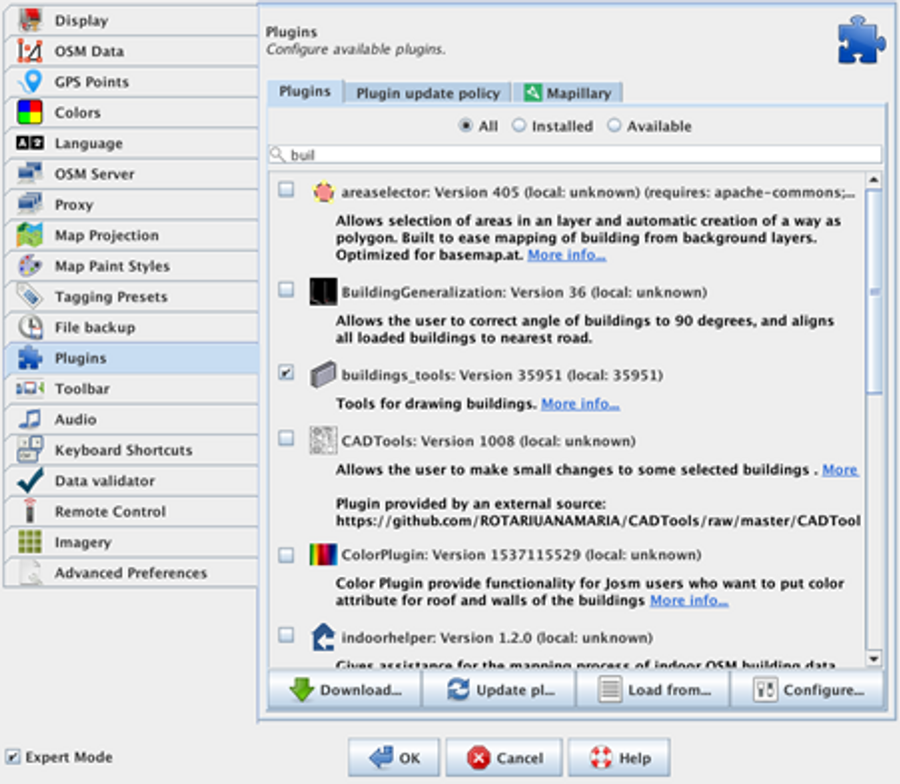This screenshot has height=784, width=900.
Task: Select Audio music note icon
Action: tap(30, 419)
